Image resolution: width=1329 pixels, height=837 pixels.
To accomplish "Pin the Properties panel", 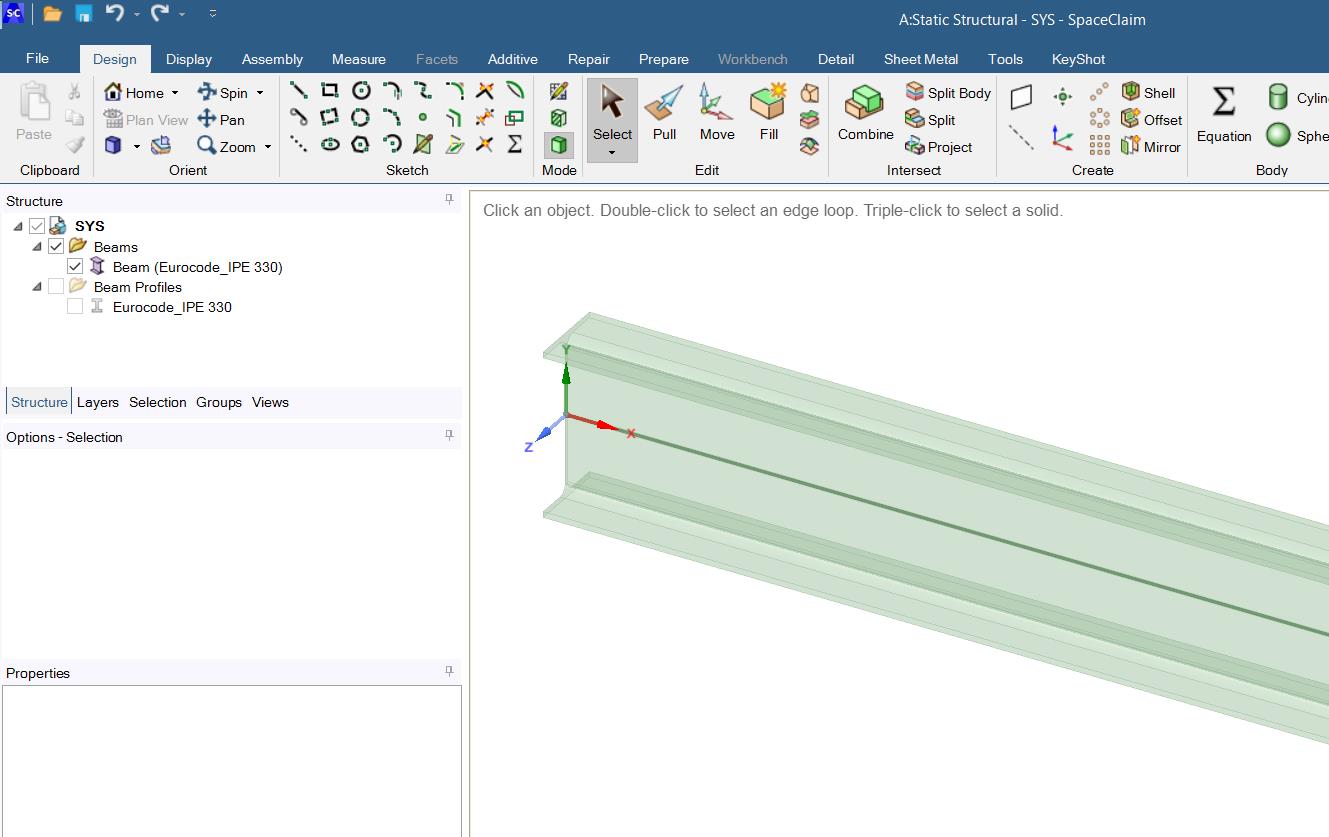I will tap(449, 672).
